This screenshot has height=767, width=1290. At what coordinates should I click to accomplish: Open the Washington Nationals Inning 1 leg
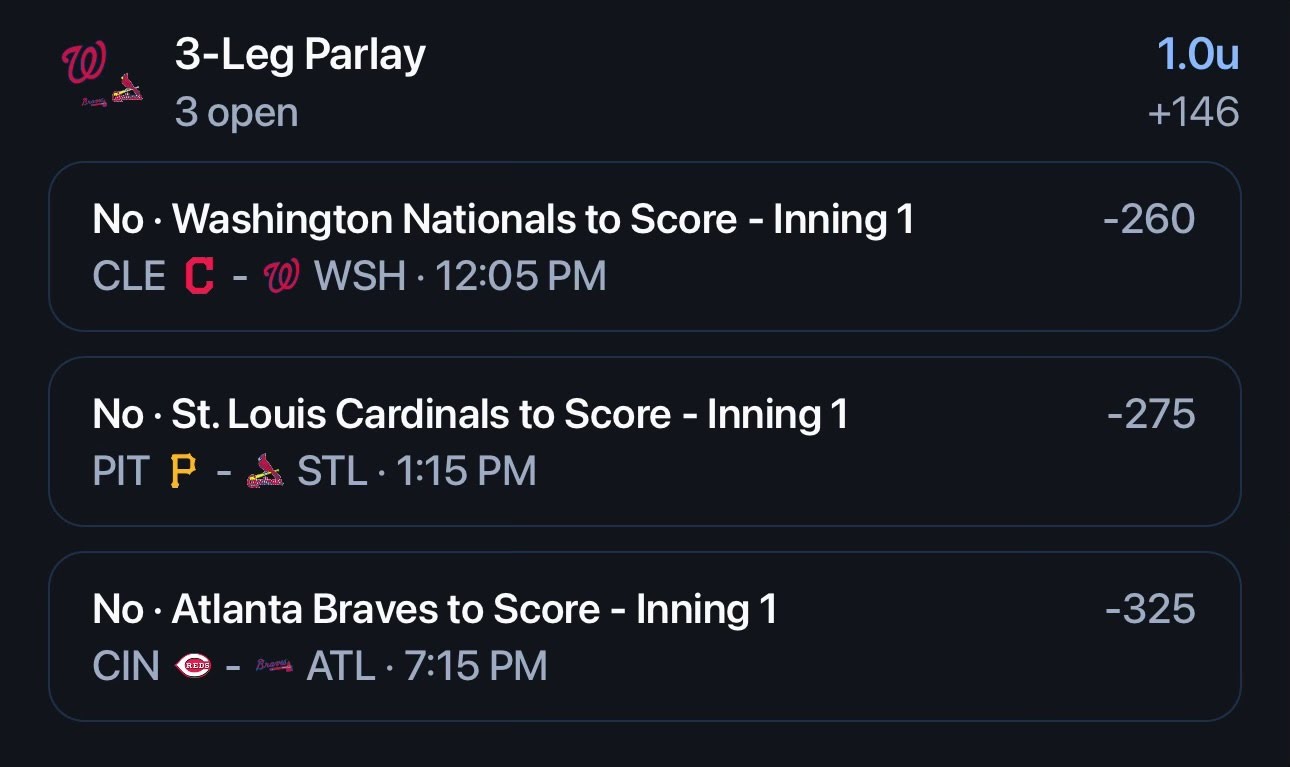[x=645, y=246]
